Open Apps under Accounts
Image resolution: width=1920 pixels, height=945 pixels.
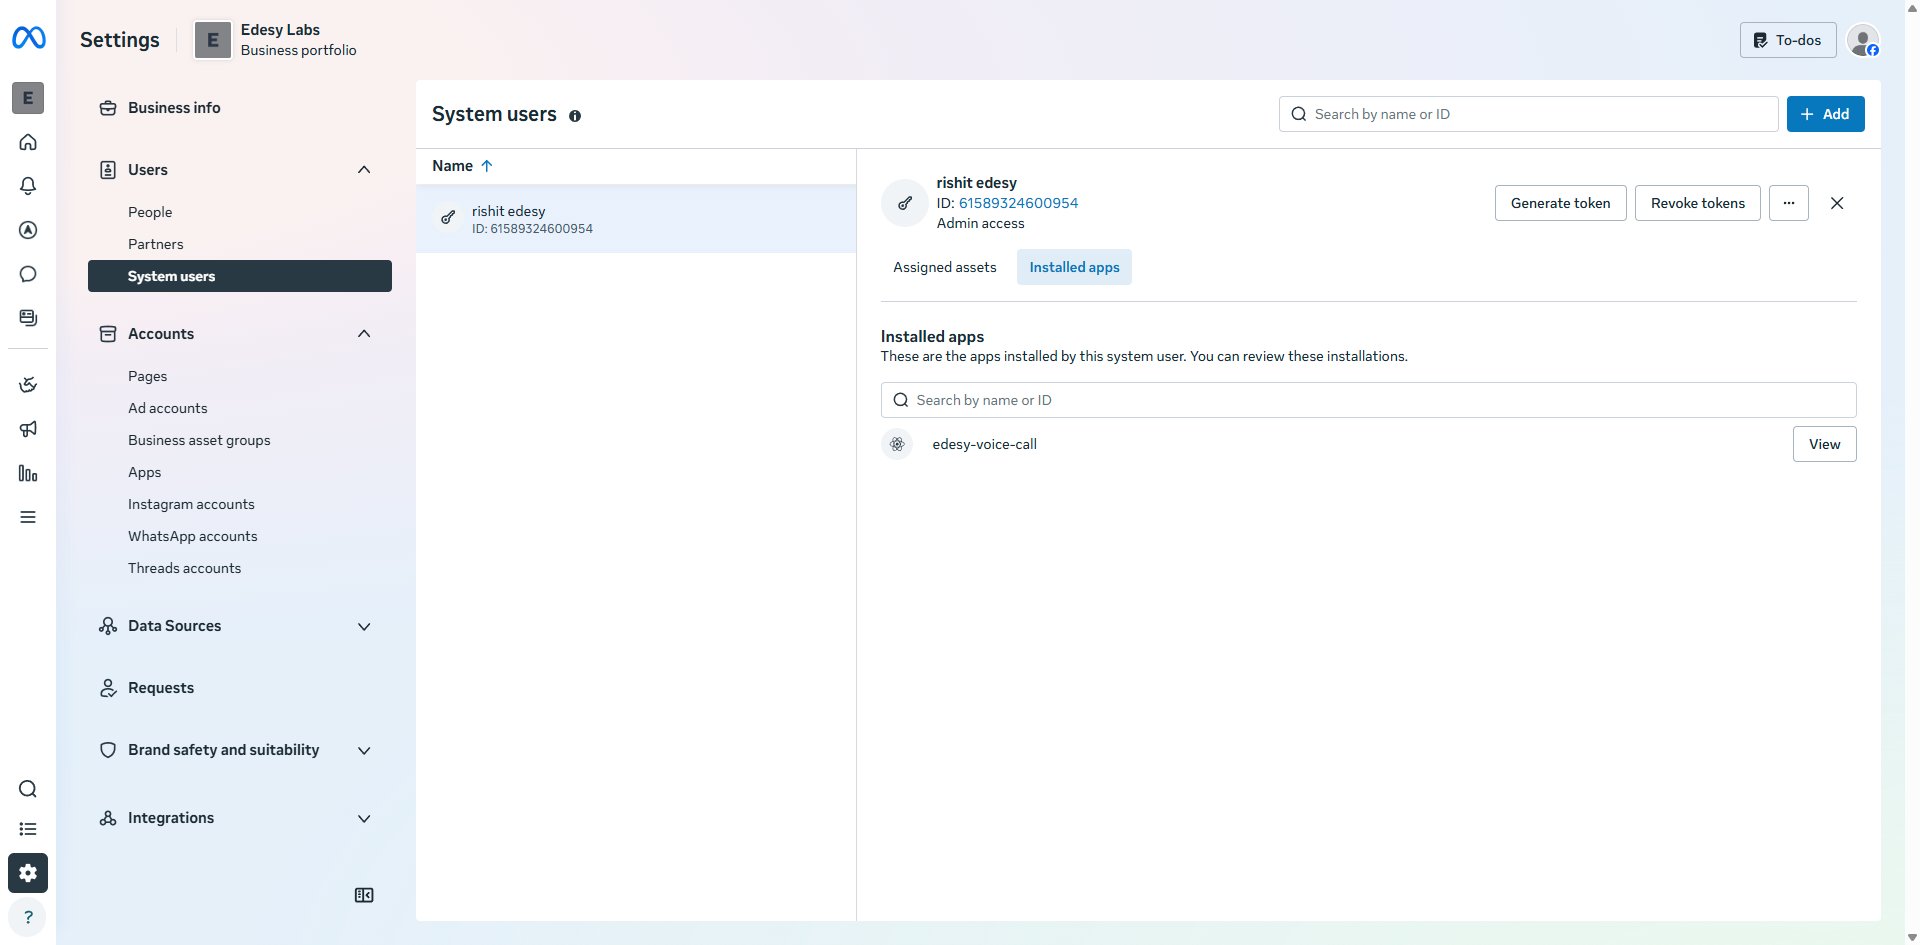click(x=144, y=472)
